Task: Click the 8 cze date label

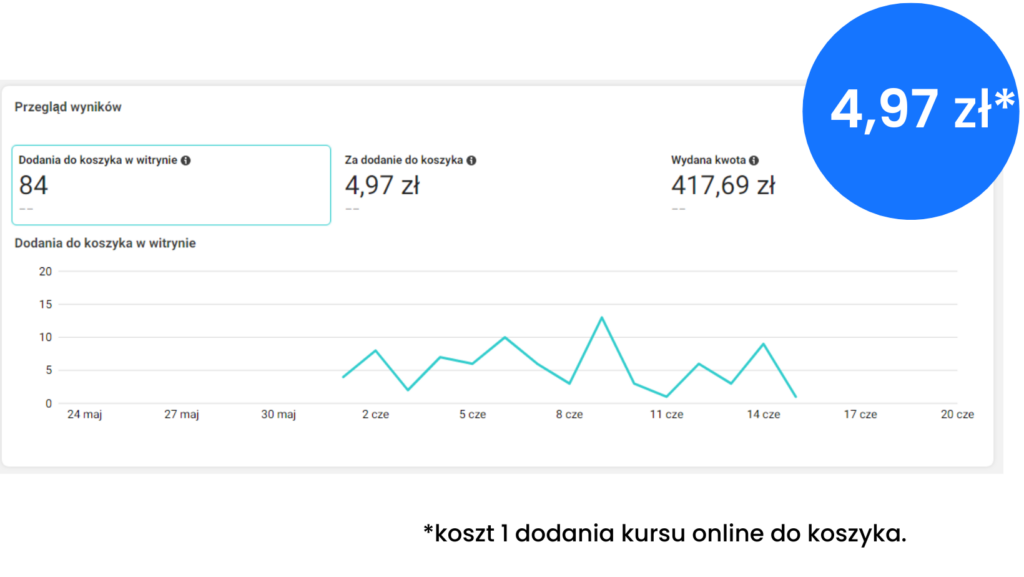Action: click(569, 415)
